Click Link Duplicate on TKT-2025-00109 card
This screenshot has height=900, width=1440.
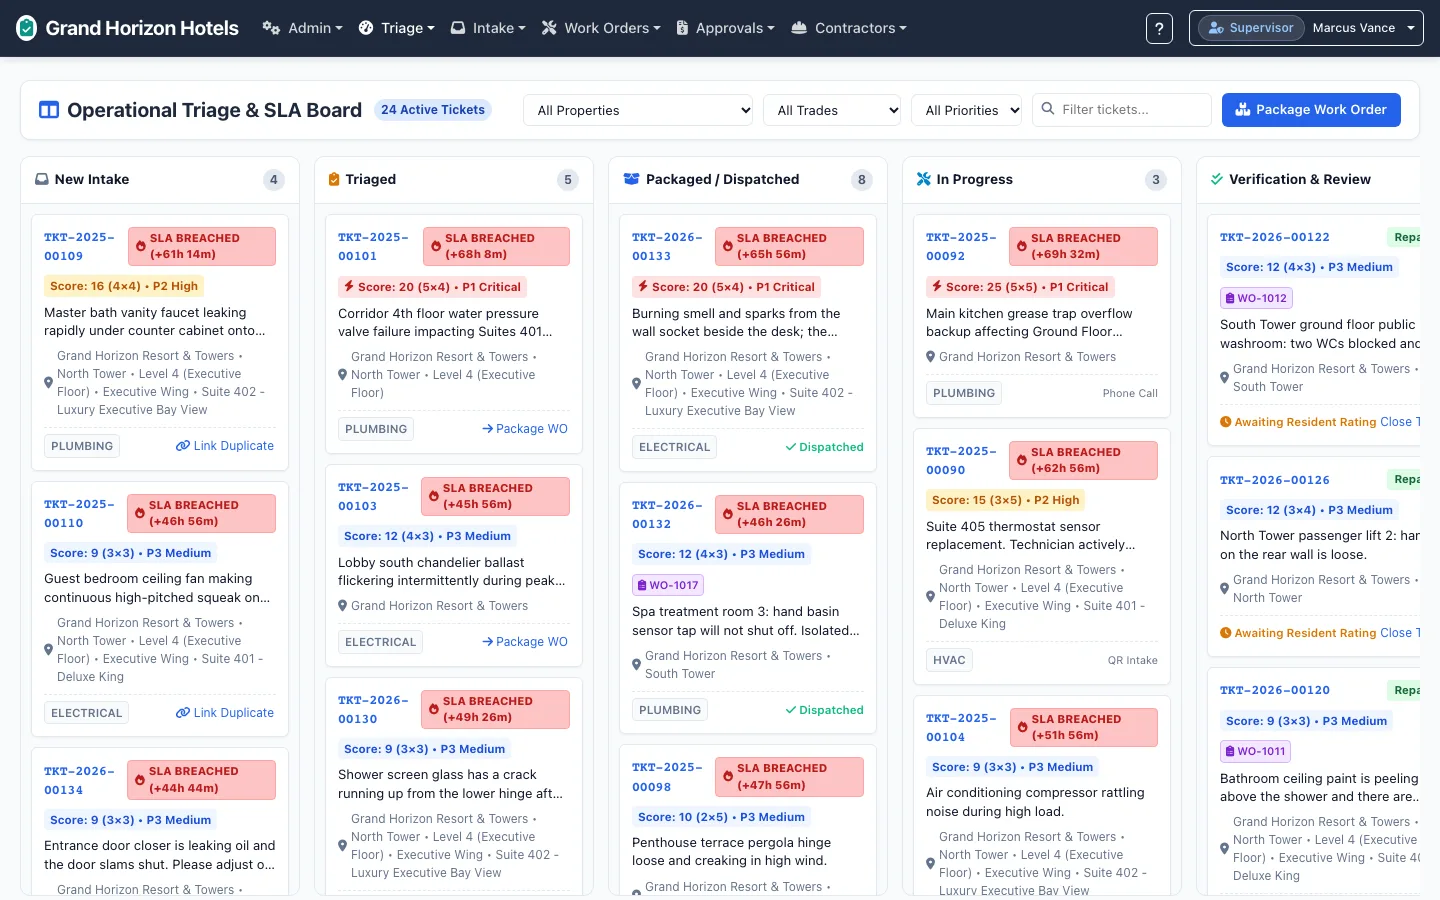[225, 446]
